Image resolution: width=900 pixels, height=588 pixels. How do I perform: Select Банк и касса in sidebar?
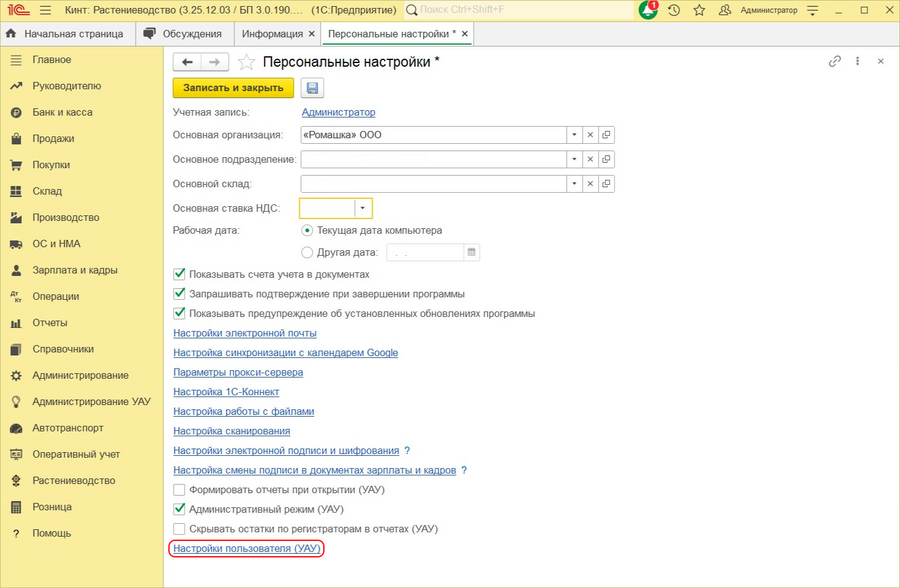coord(60,112)
